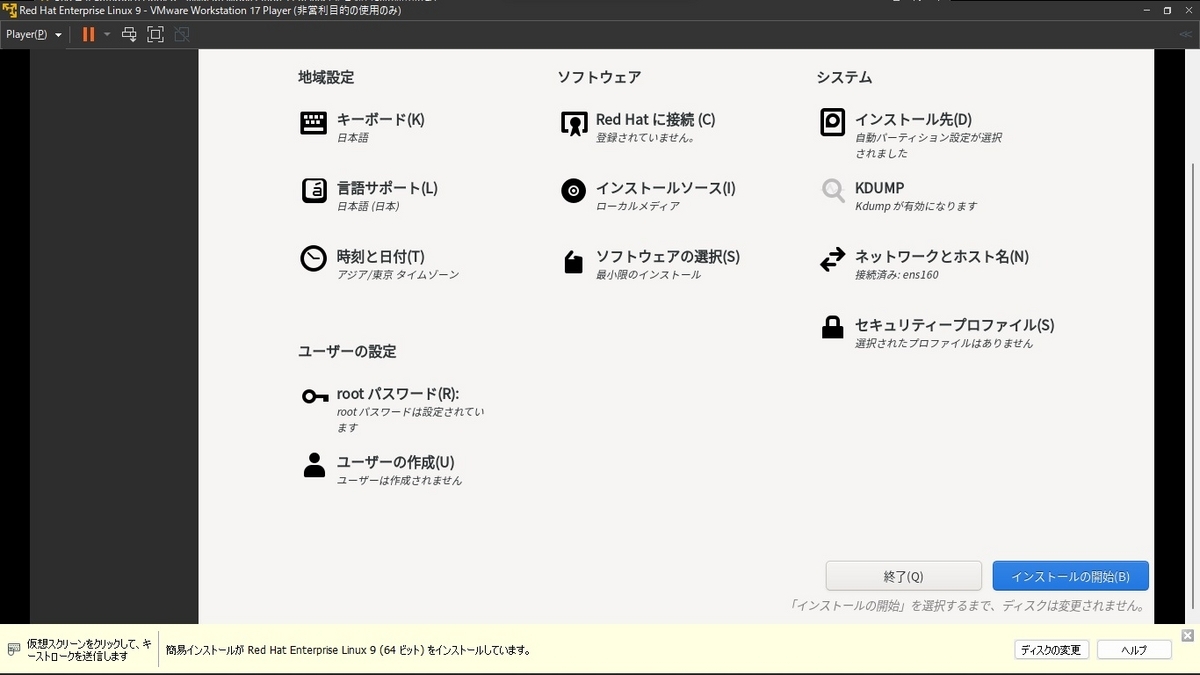The height and width of the screenshot is (675, 1200).
Task: Click the disc icon for インストールソース
Action: 573,191
